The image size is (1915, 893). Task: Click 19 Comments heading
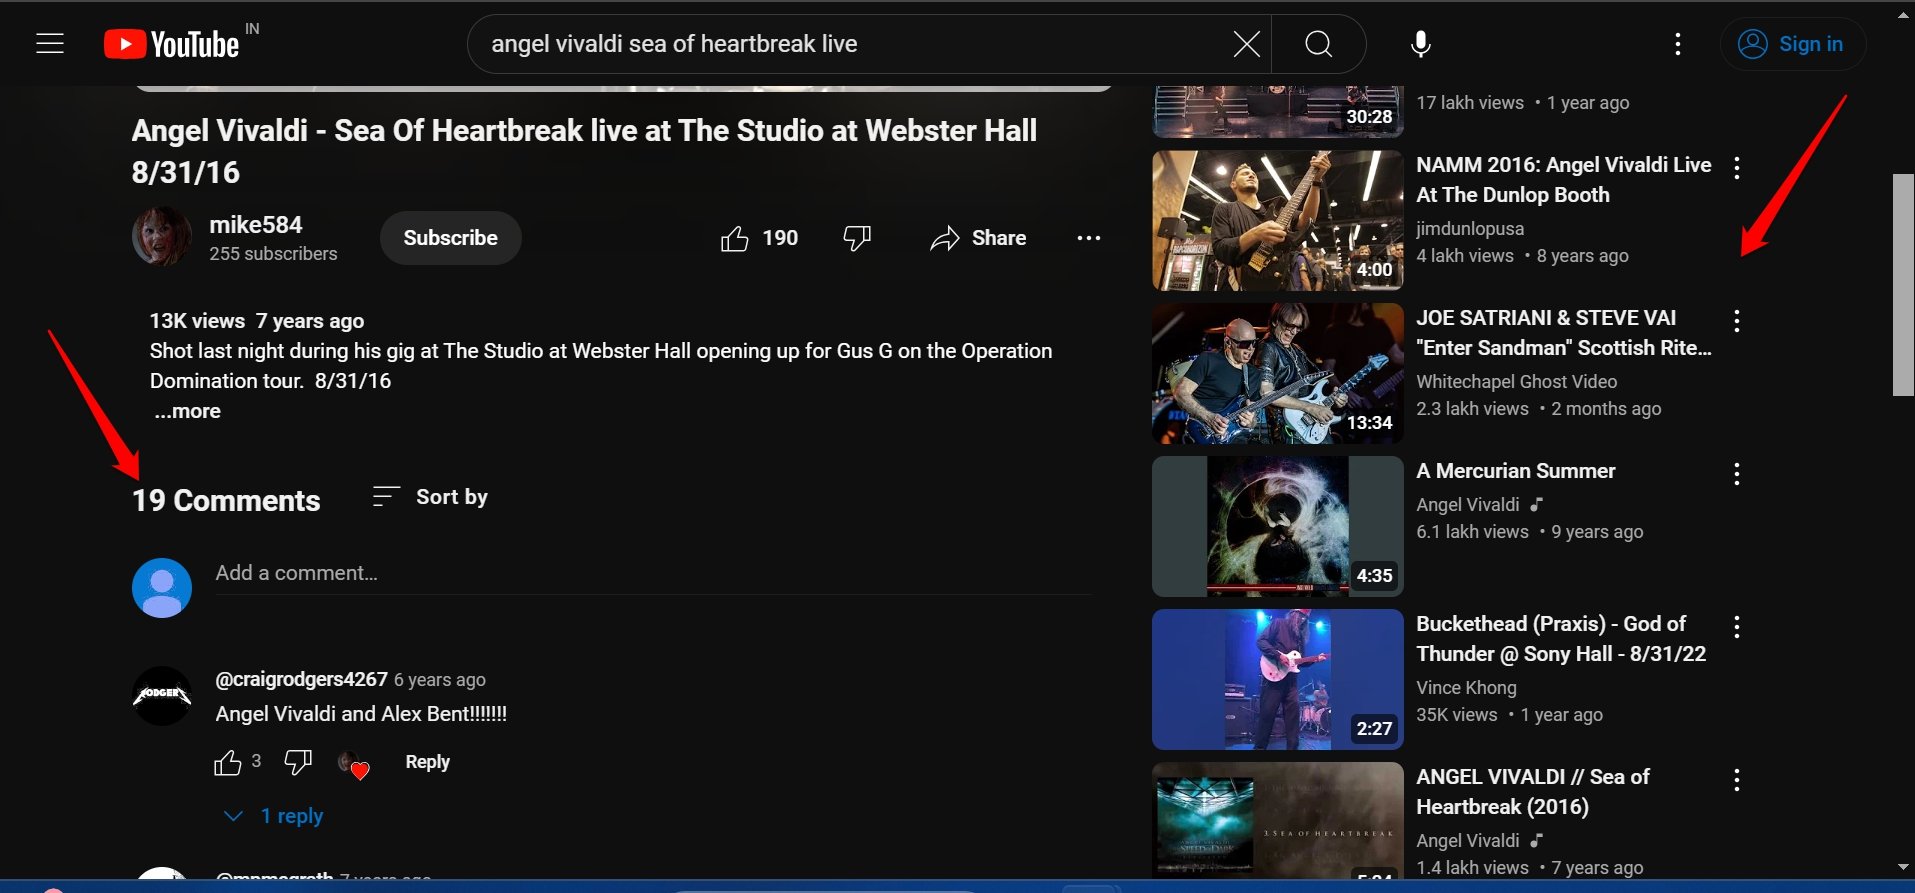pyautogui.click(x=226, y=501)
